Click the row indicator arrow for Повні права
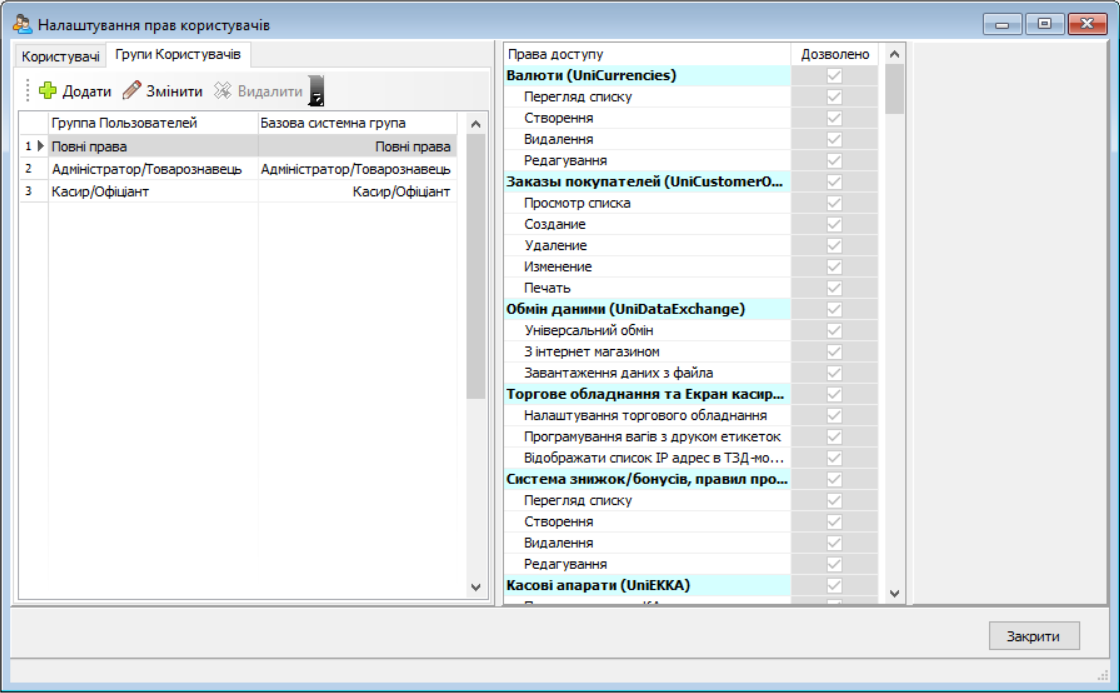 41,146
